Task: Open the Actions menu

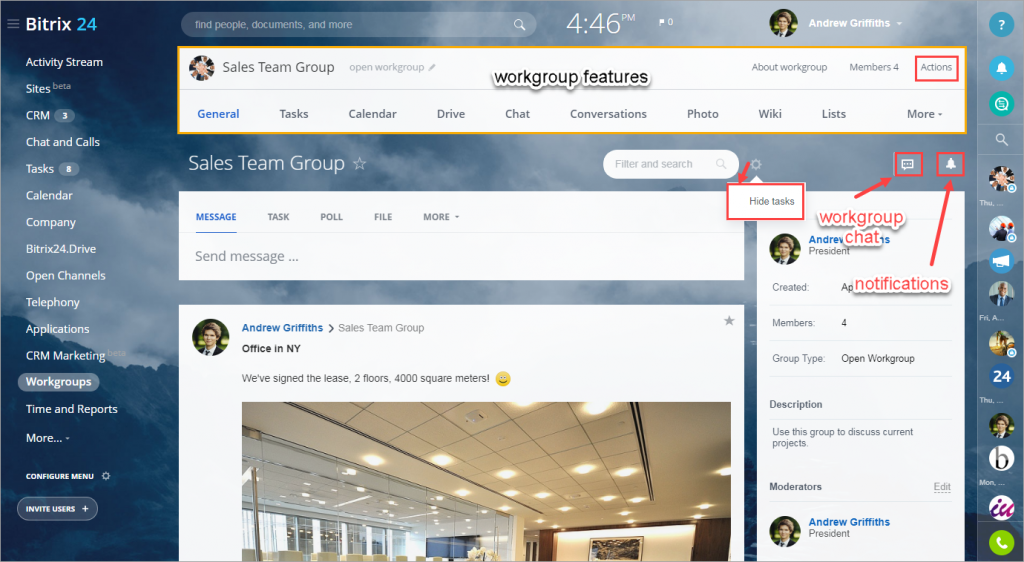Action: pos(936,67)
